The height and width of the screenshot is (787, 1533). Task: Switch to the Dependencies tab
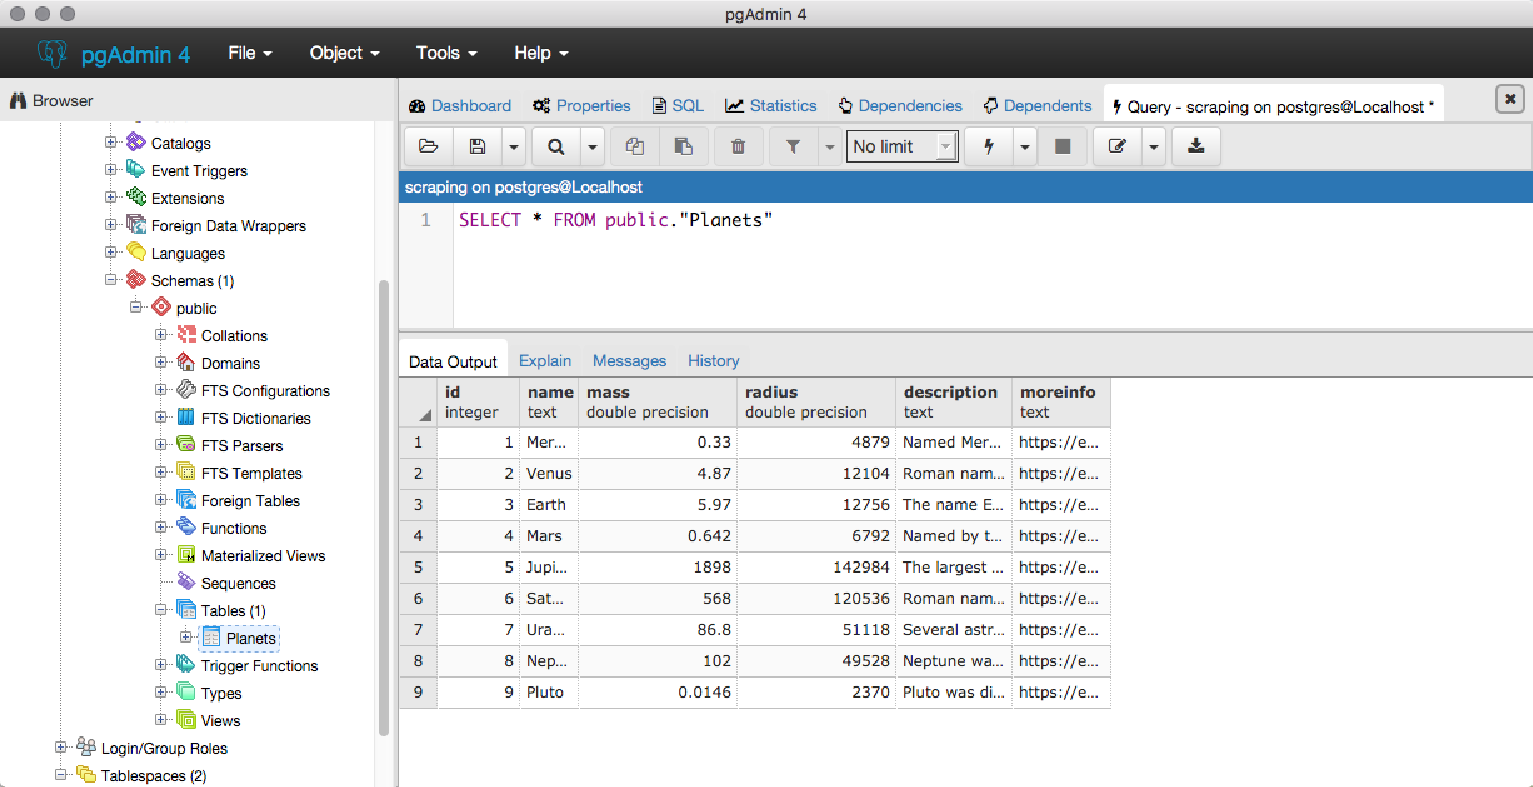900,106
